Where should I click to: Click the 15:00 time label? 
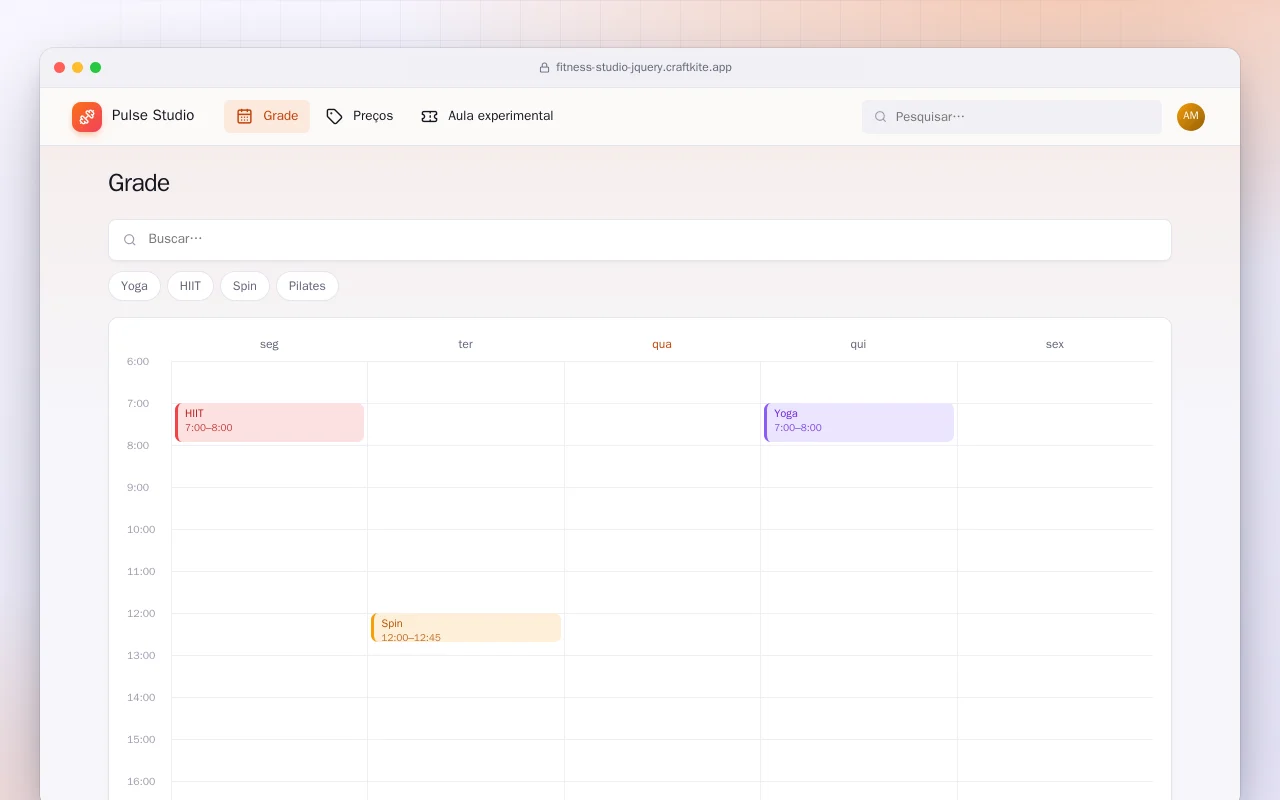[141, 740]
